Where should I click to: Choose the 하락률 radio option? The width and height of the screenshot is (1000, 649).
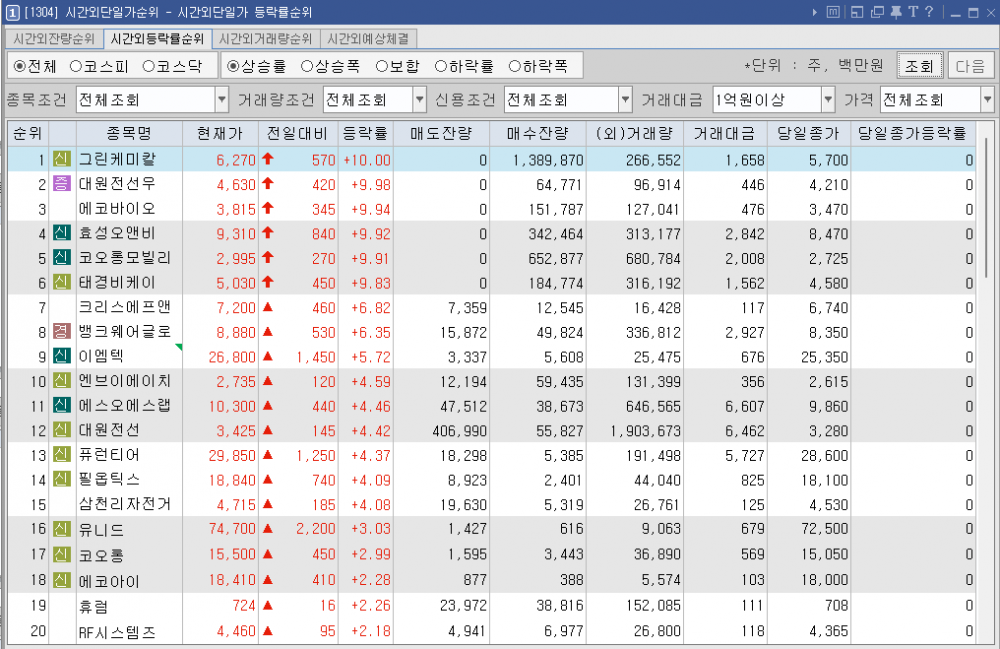click(441, 66)
